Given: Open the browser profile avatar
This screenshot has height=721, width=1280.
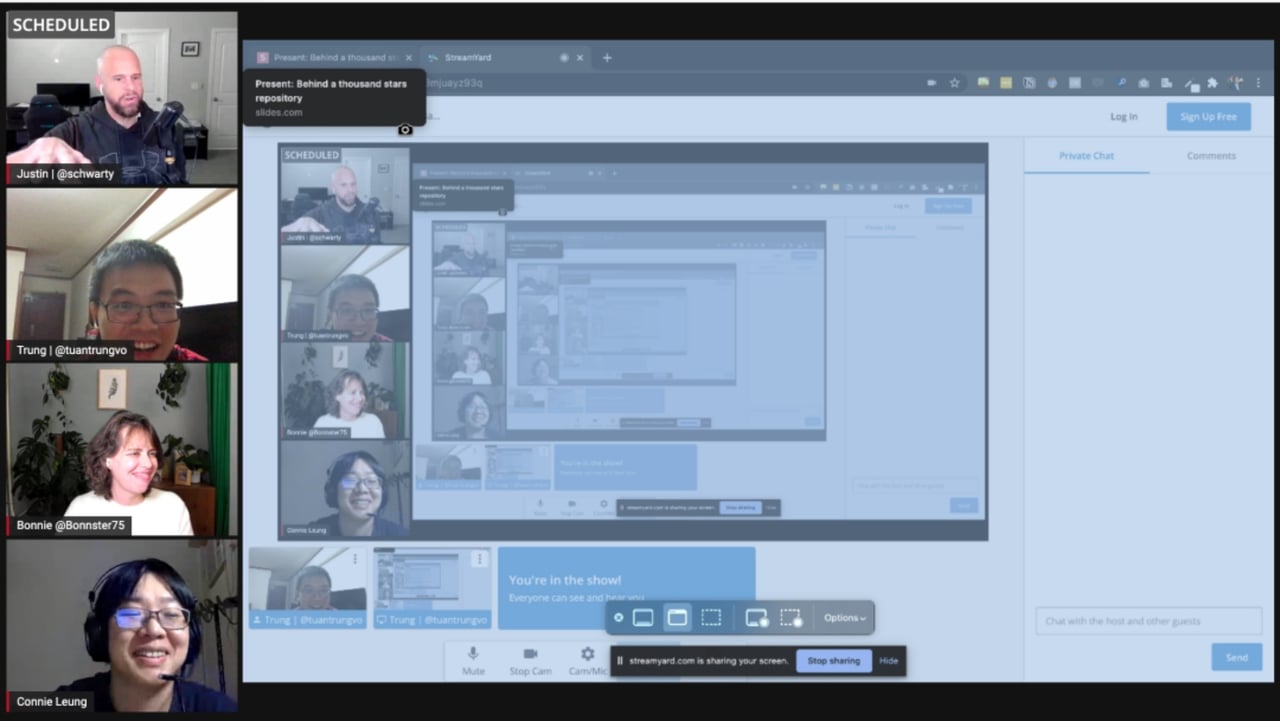Looking at the screenshot, I should pos(1236,83).
